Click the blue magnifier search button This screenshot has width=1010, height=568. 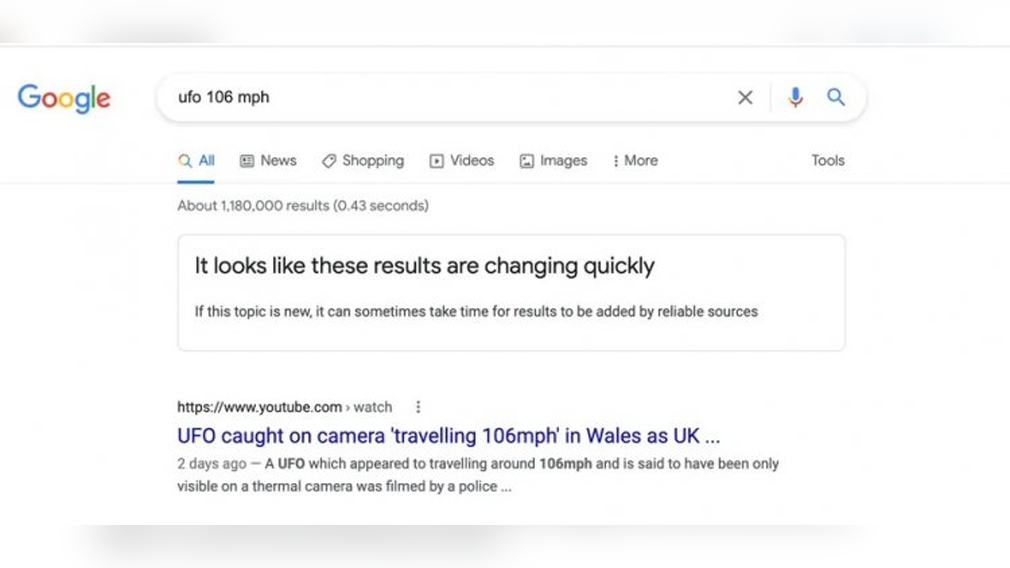pyautogui.click(x=836, y=97)
